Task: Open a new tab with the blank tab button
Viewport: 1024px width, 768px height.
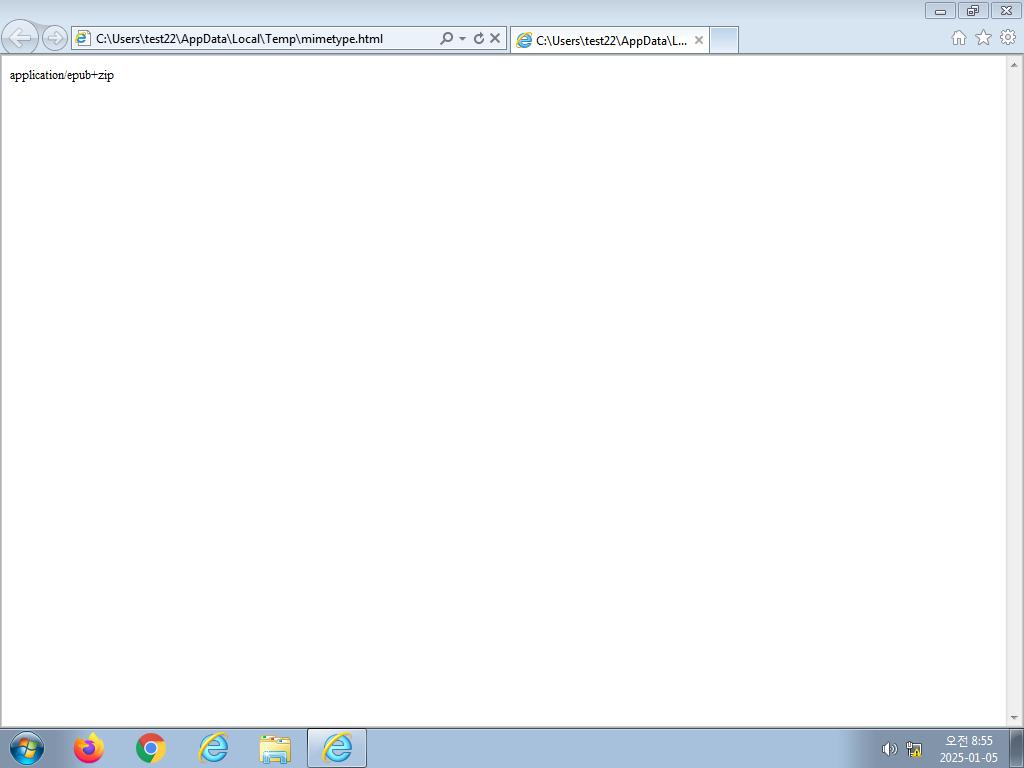Action: (724, 40)
